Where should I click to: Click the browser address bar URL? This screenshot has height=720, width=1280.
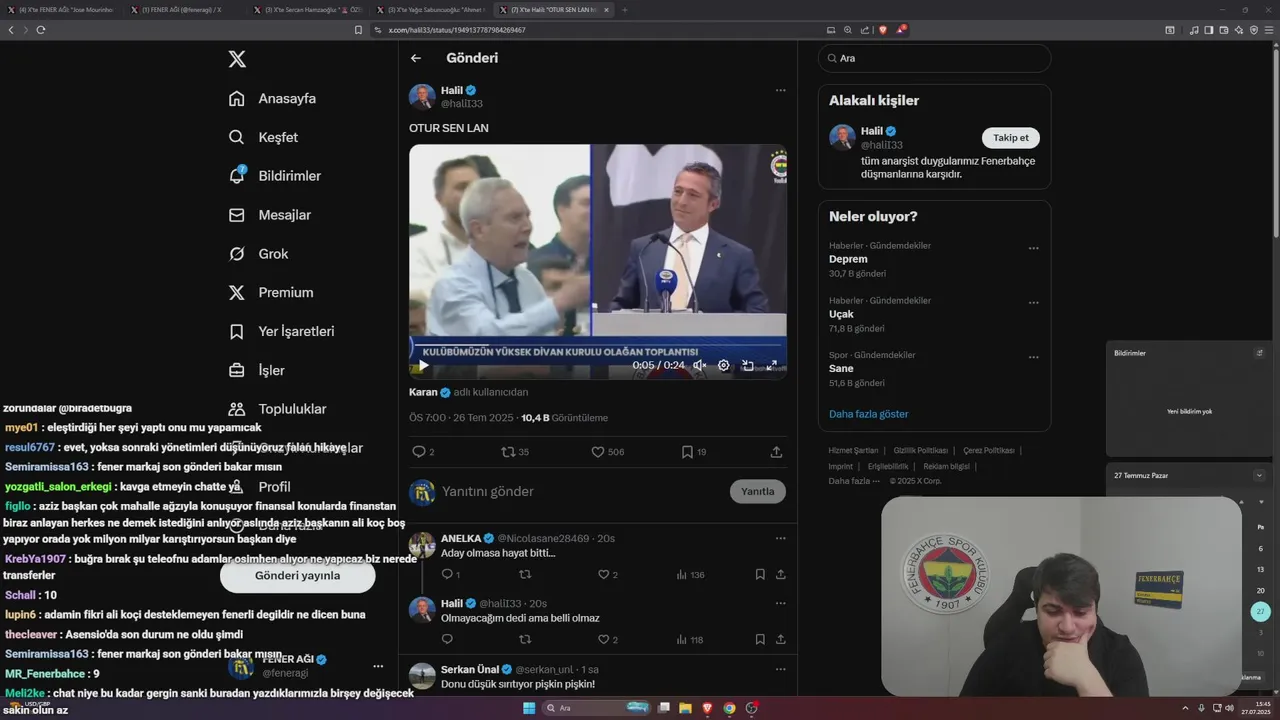456,30
